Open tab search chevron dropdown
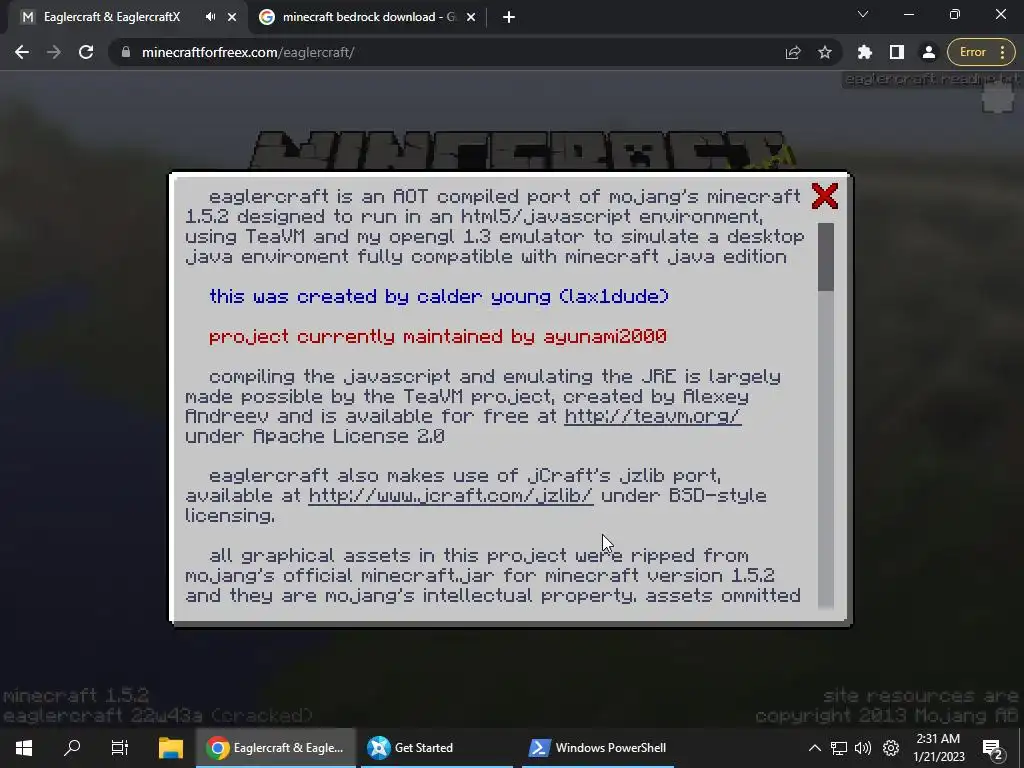1024x768 pixels. click(863, 14)
